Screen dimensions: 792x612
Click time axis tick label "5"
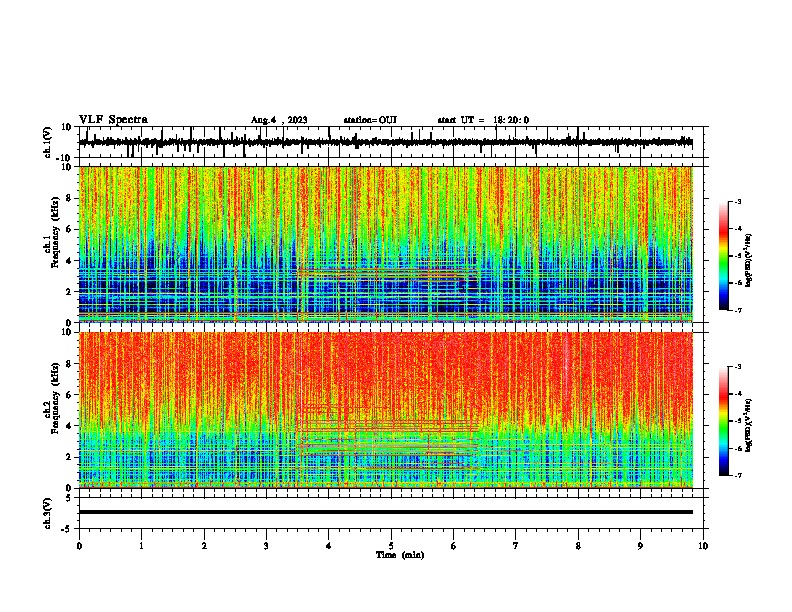pyautogui.click(x=391, y=546)
